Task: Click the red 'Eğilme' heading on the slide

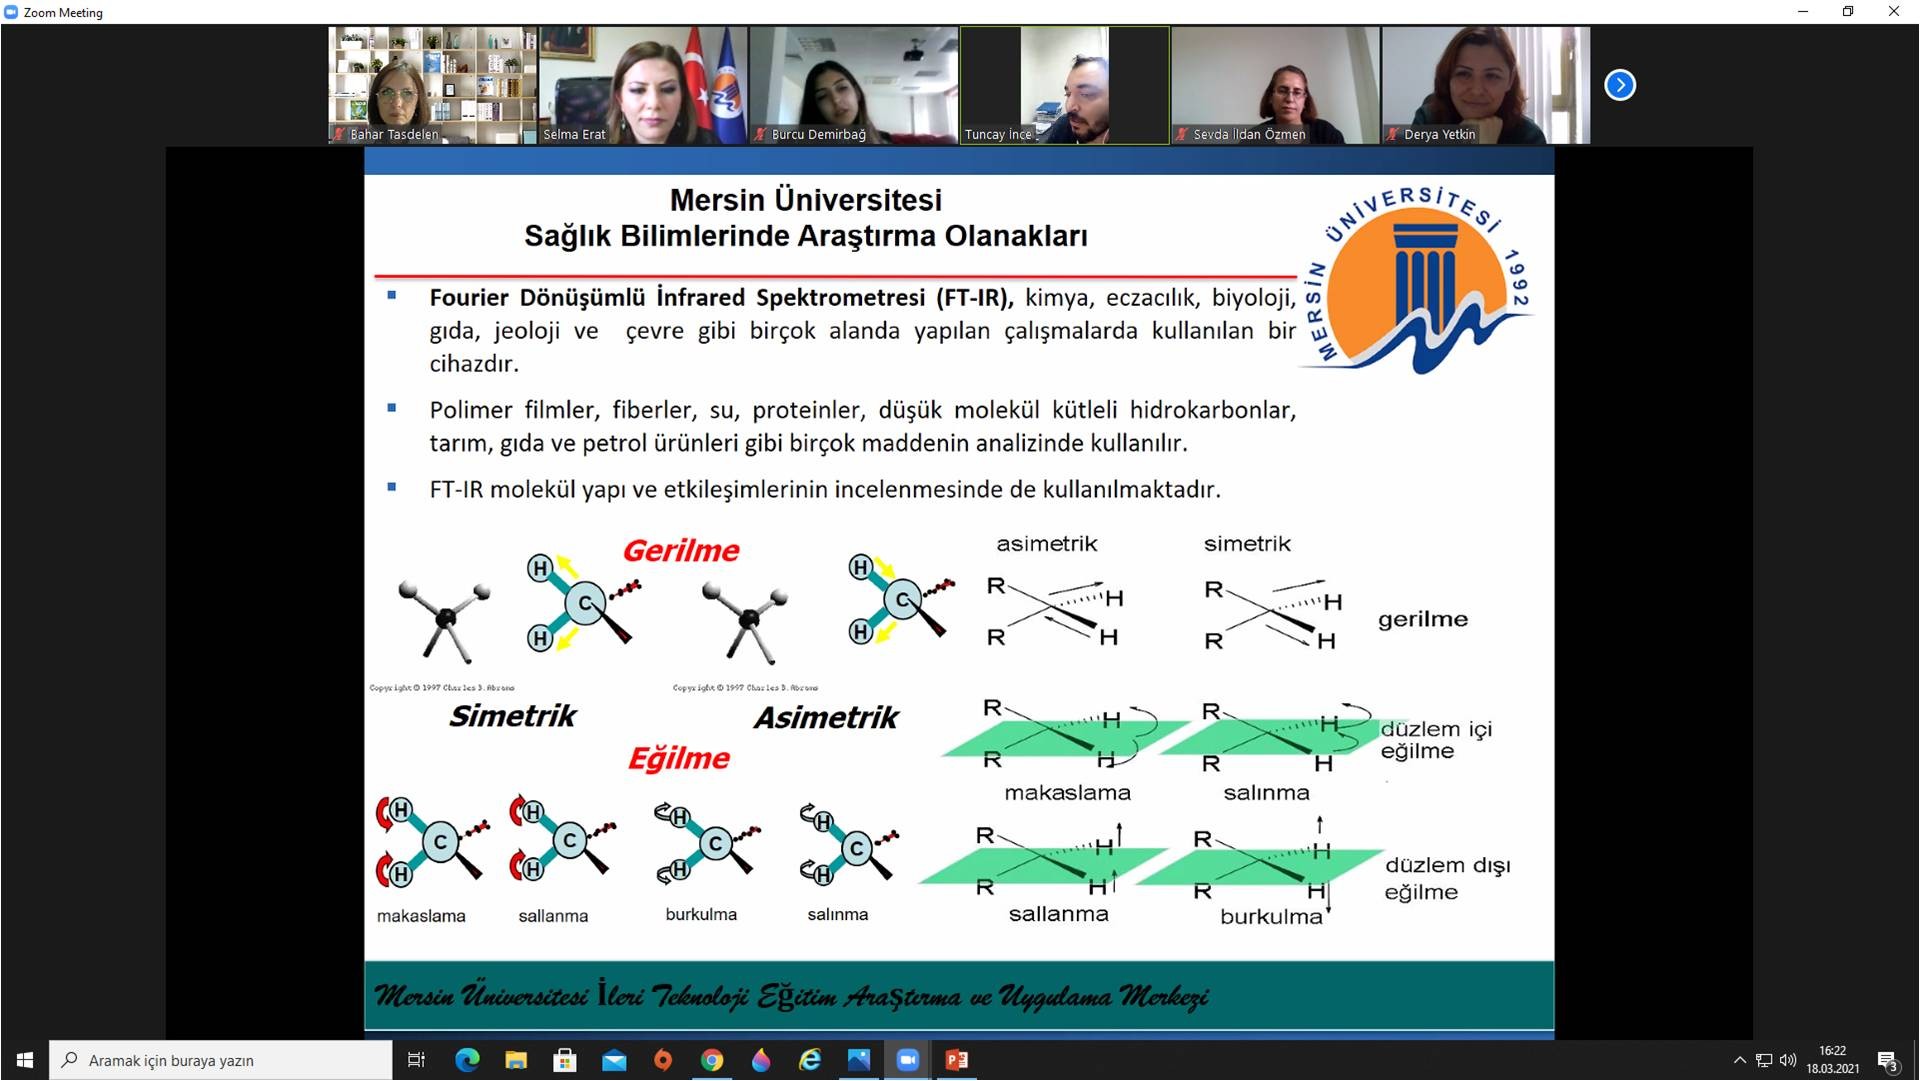Action: point(679,758)
